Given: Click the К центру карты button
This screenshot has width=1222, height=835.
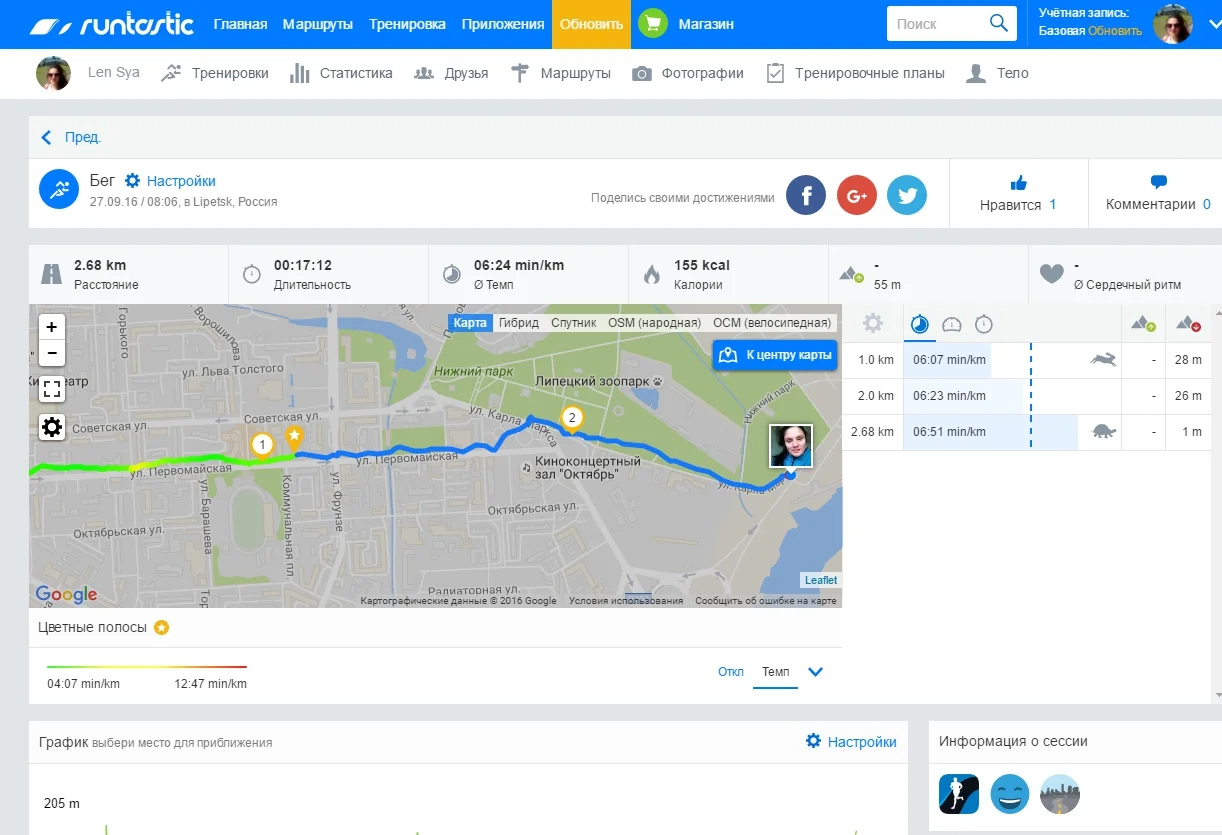Looking at the screenshot, I should point(775,355).
